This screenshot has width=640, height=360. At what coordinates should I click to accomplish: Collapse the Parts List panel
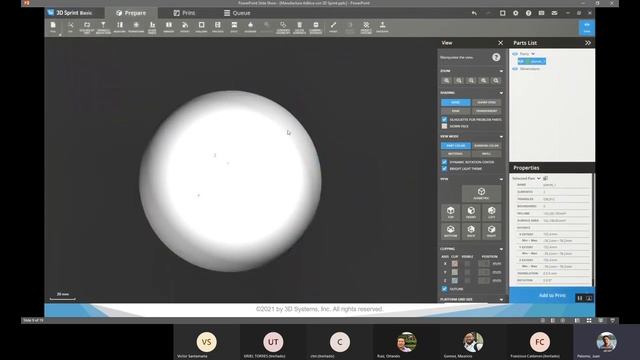588,43
